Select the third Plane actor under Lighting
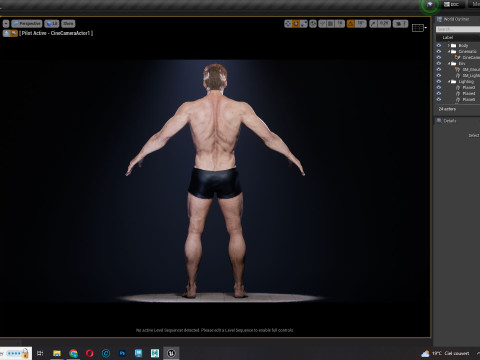480x360 pixels. [x=469, y=99]
